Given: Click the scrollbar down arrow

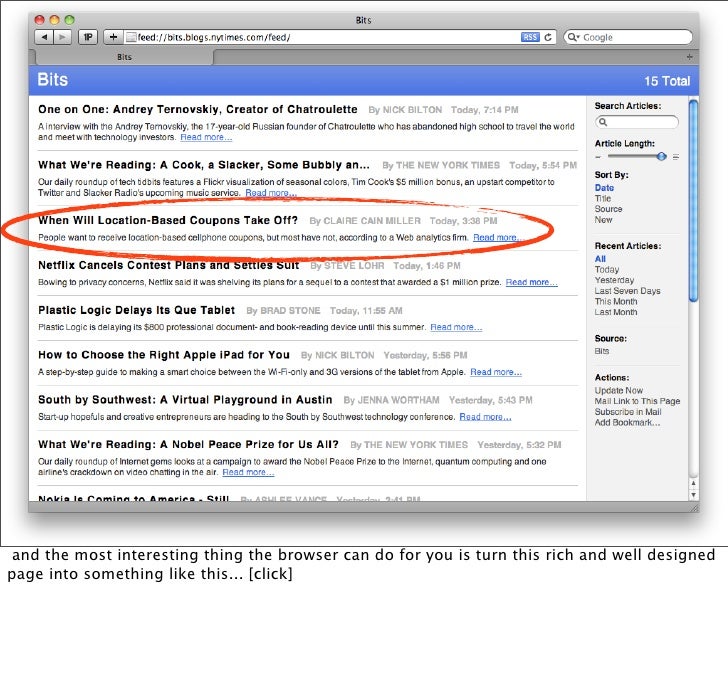Looking at the screenshot, I should 694,495.
